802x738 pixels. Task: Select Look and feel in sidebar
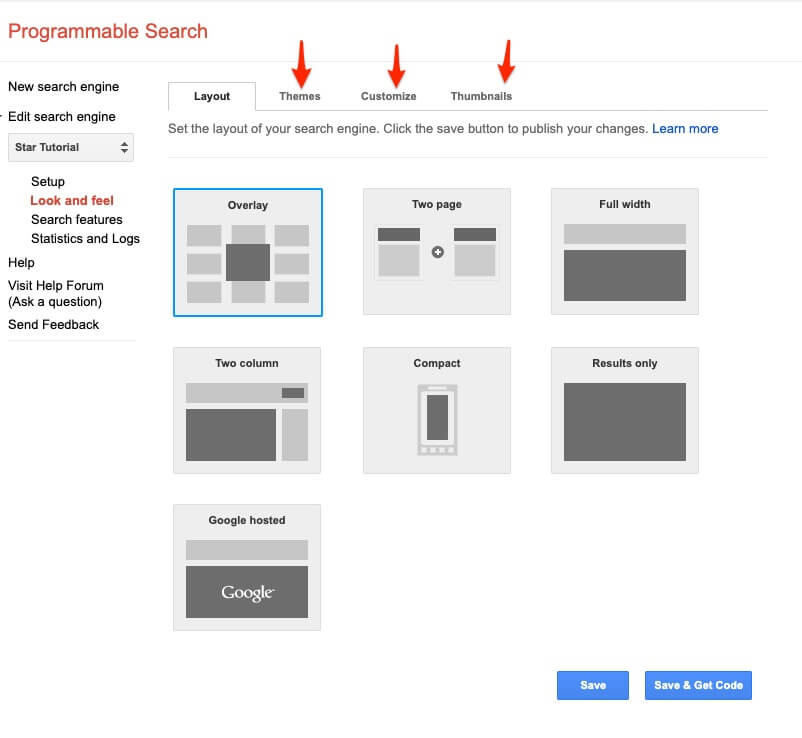(x=72, y=200)
